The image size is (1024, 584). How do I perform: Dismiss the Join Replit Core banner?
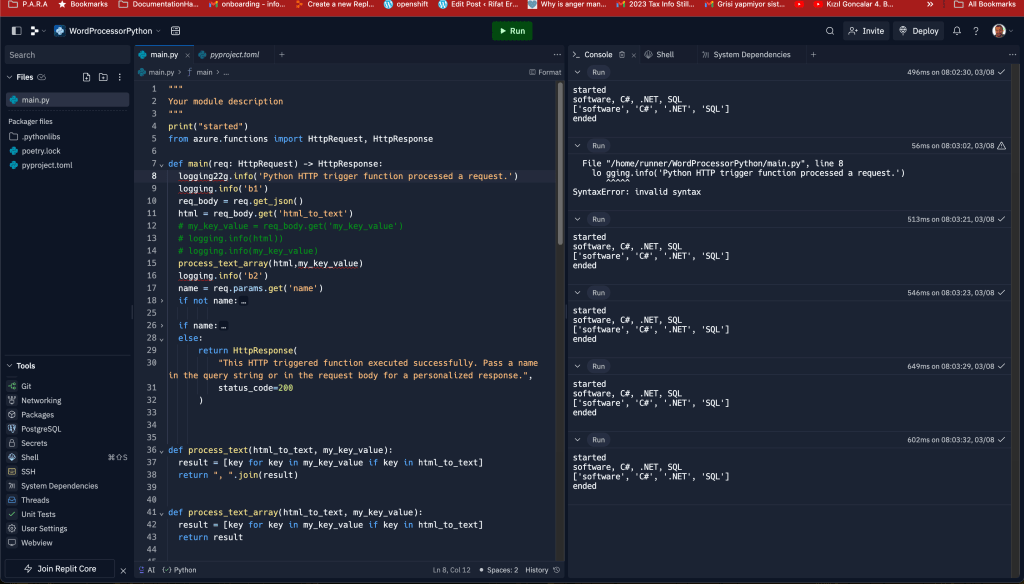click(x=123, y=571)
